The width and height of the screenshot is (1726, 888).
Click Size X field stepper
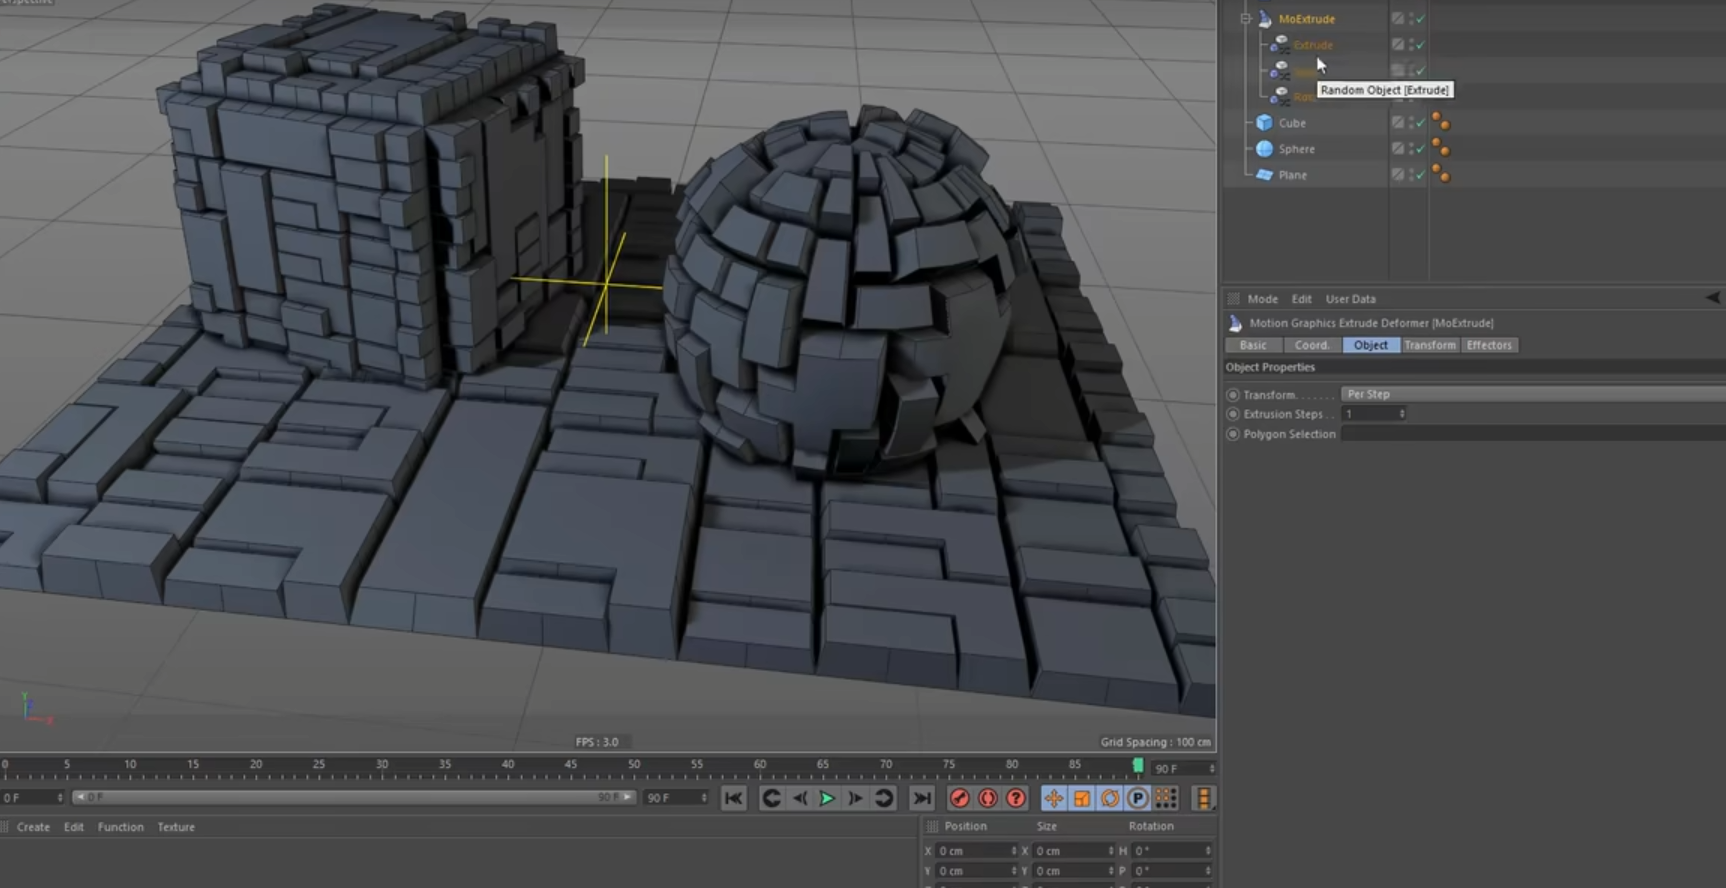[1110, 851]
